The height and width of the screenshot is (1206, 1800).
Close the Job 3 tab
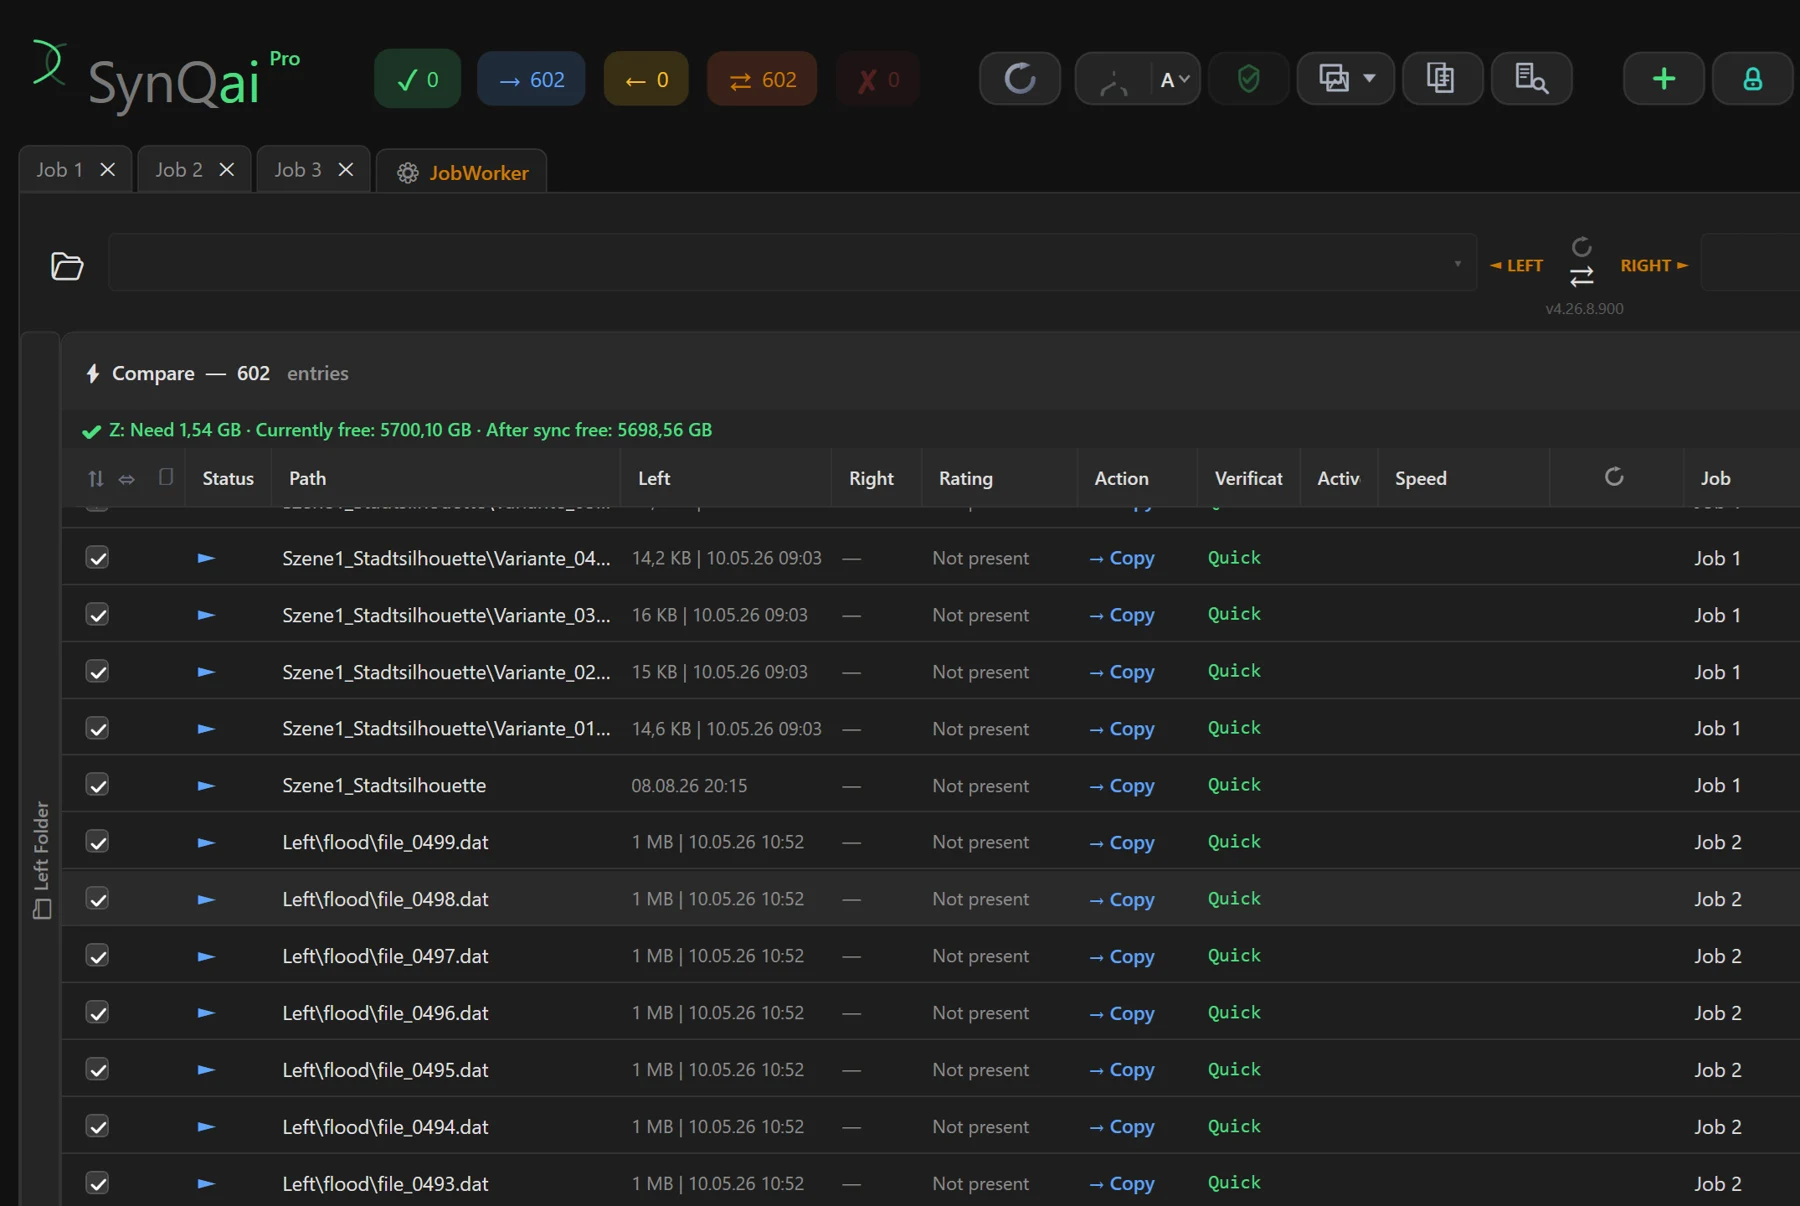346,169
